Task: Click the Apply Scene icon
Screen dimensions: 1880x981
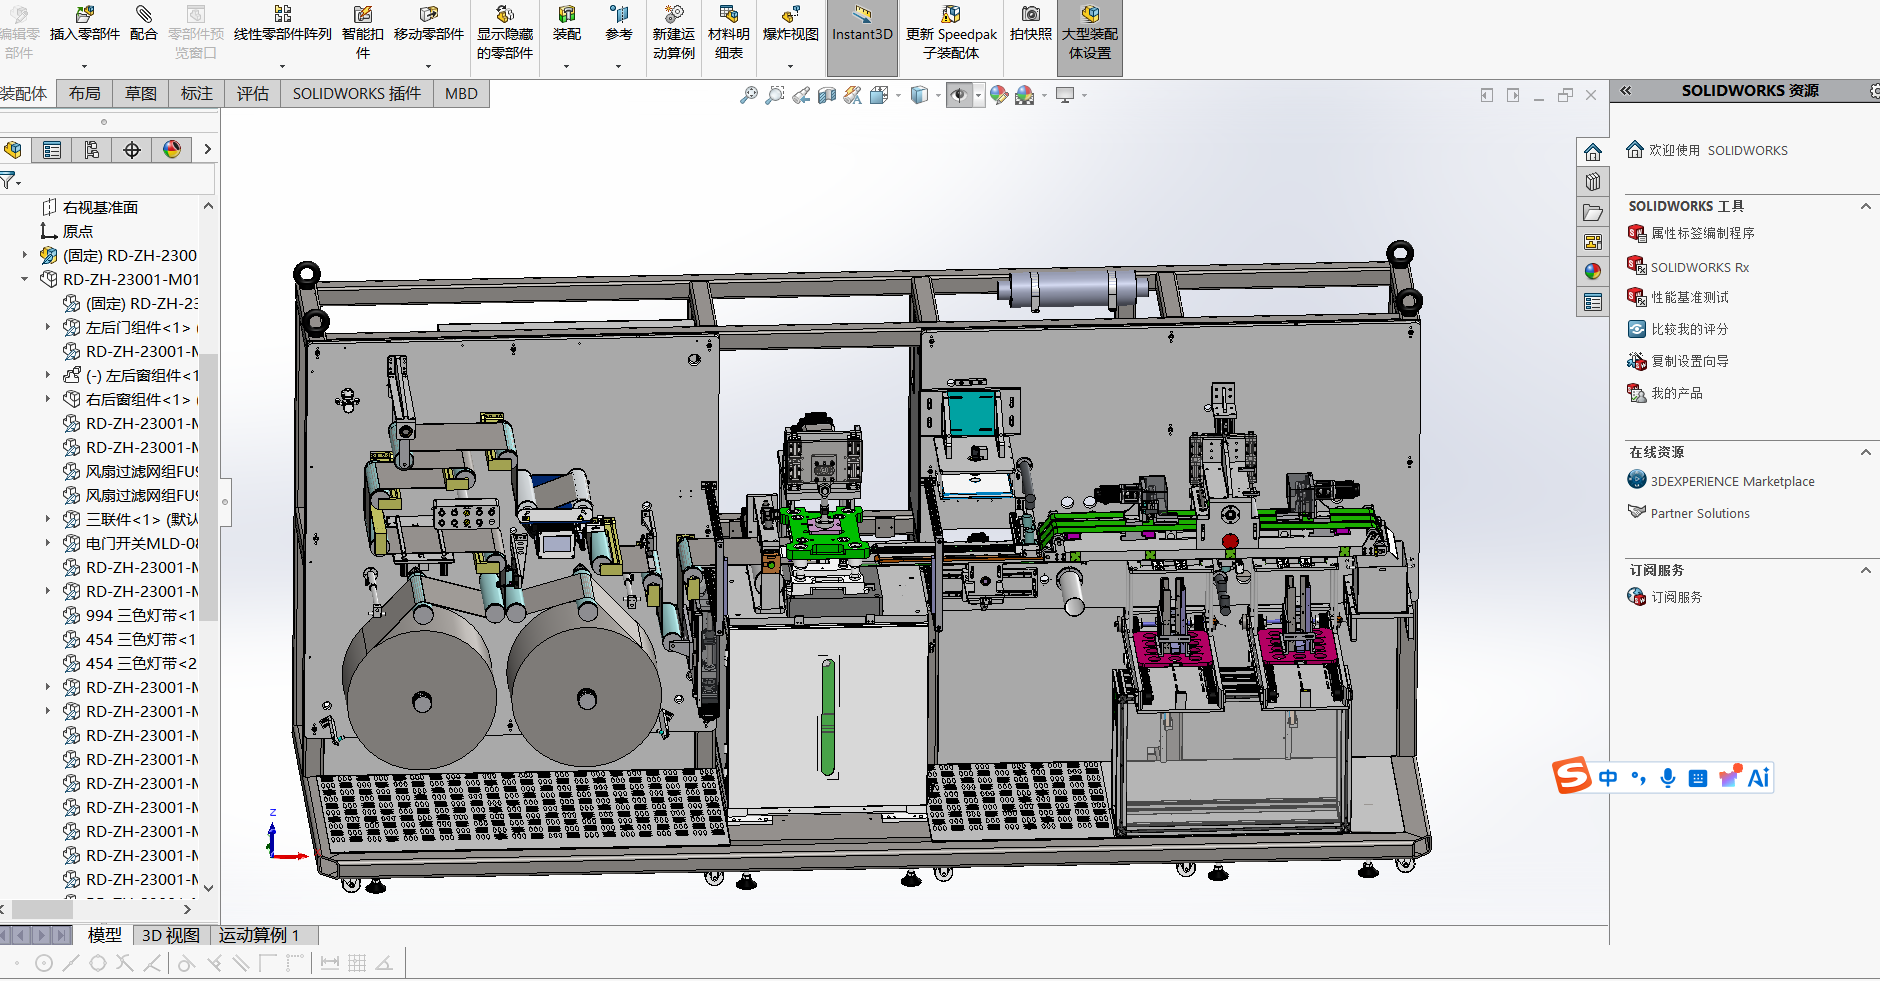Action: click(x=1024, y=95)
